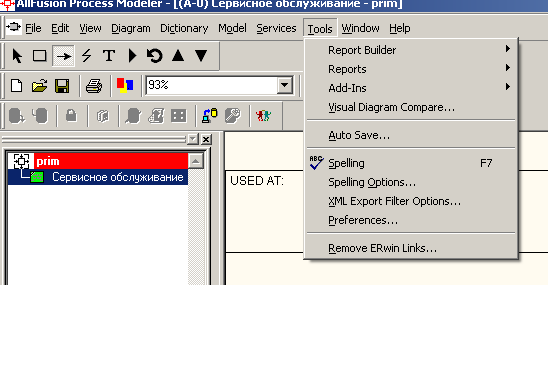This screenshot has height=384, width=548.
Task: Click the explorer scrollbar up arrow
Action: tap(196, 161)
